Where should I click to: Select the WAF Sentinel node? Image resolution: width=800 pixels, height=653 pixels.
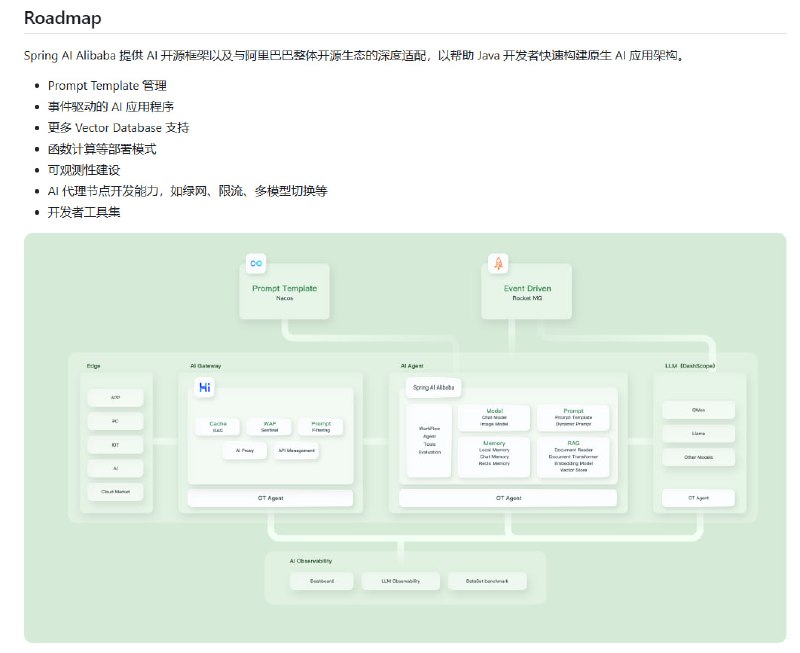point(270,426)
